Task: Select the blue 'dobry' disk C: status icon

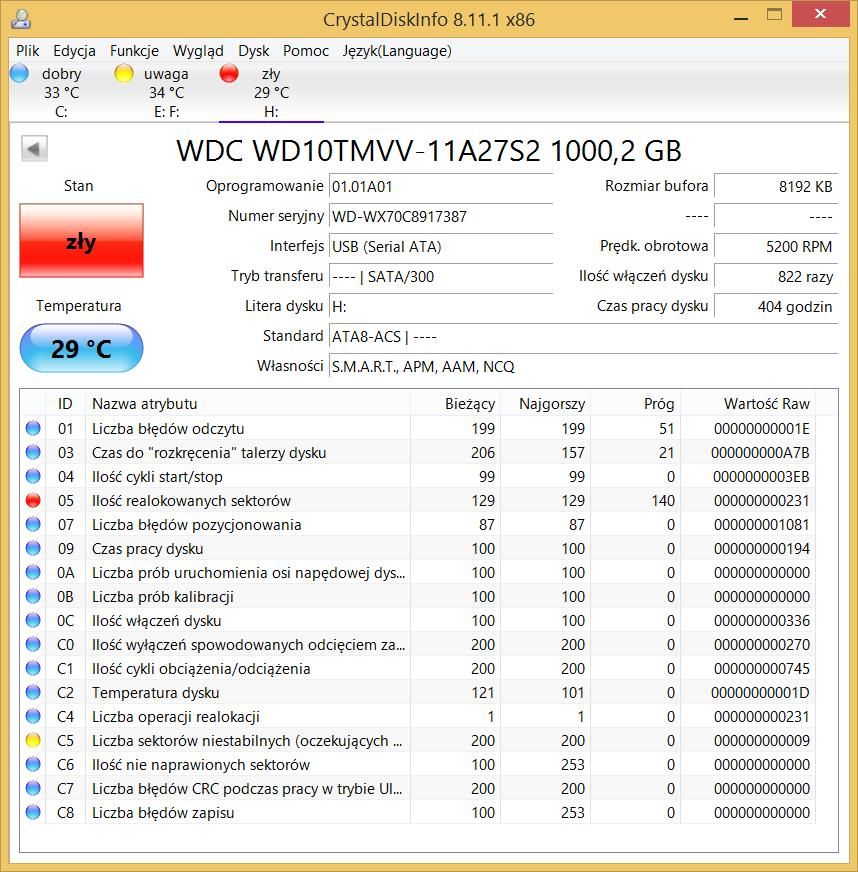Action: 19,73
